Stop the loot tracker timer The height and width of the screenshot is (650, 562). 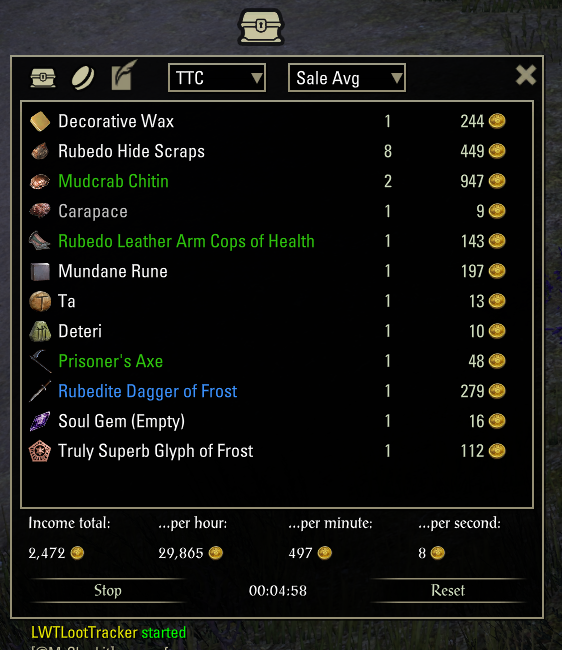coord(108,590)
